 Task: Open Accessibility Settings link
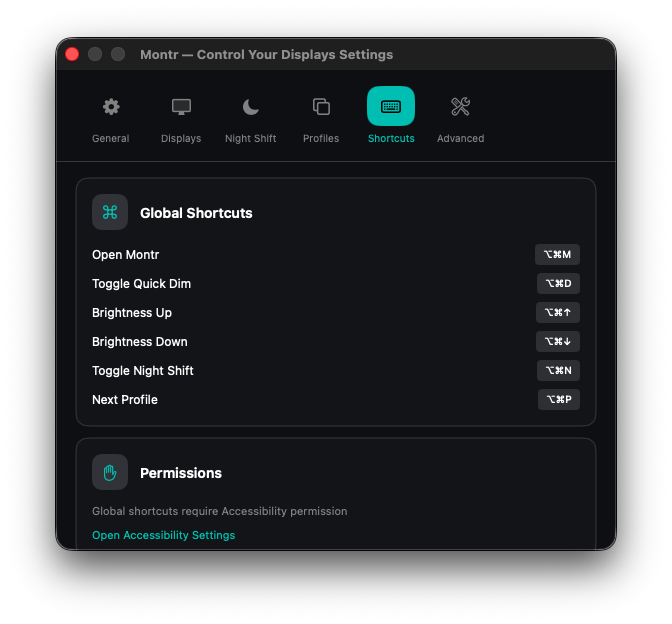pos(163,535)
